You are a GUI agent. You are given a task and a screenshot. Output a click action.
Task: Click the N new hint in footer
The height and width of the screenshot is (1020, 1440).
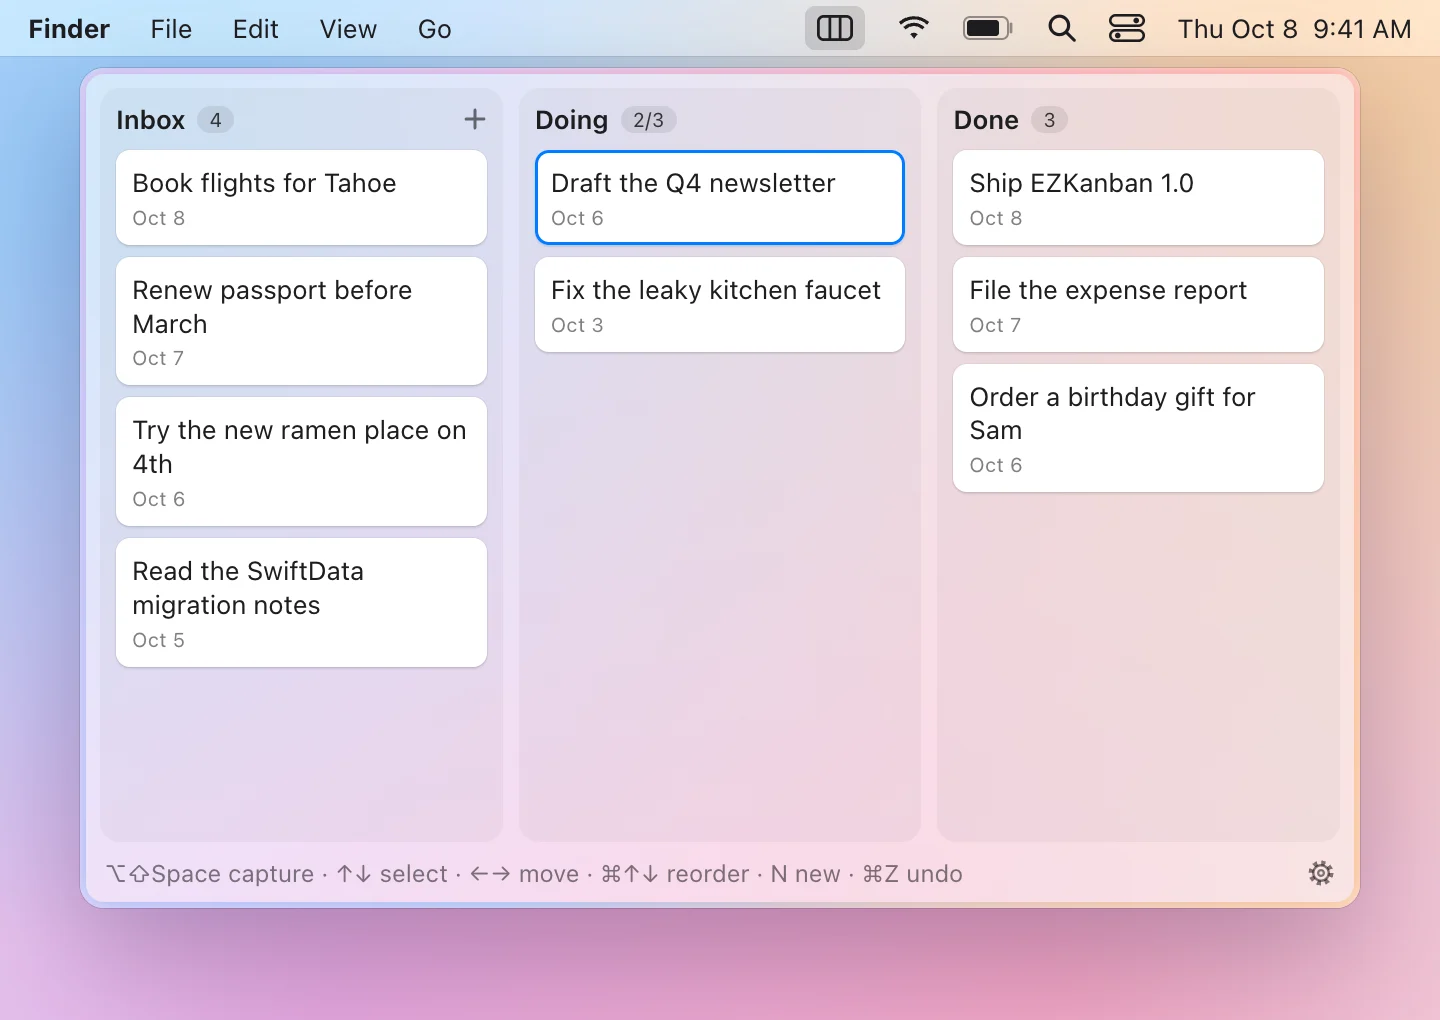click(805, 874)
